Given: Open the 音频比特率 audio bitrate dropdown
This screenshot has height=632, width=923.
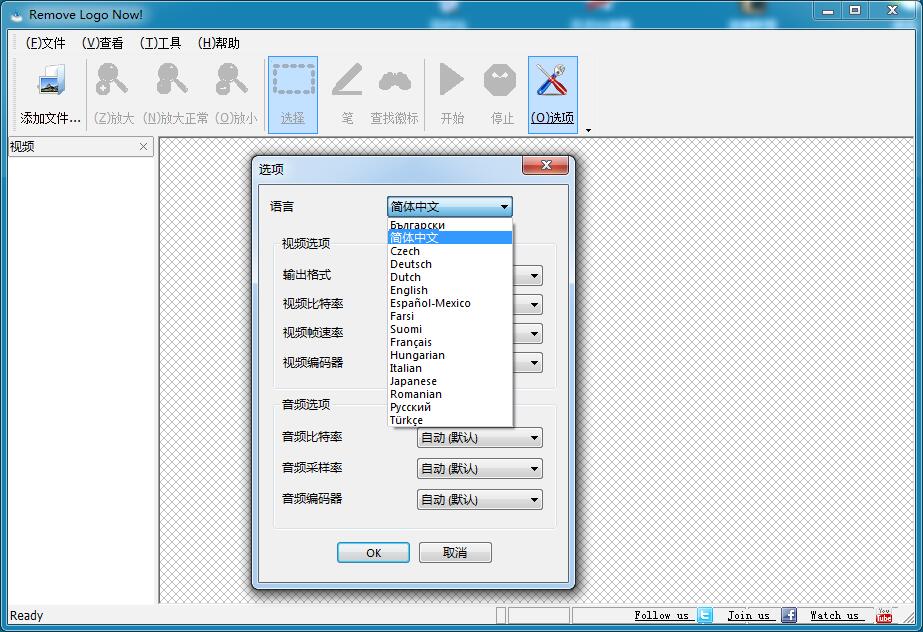Looking at the screenshot, I should [x=480, y=438].
